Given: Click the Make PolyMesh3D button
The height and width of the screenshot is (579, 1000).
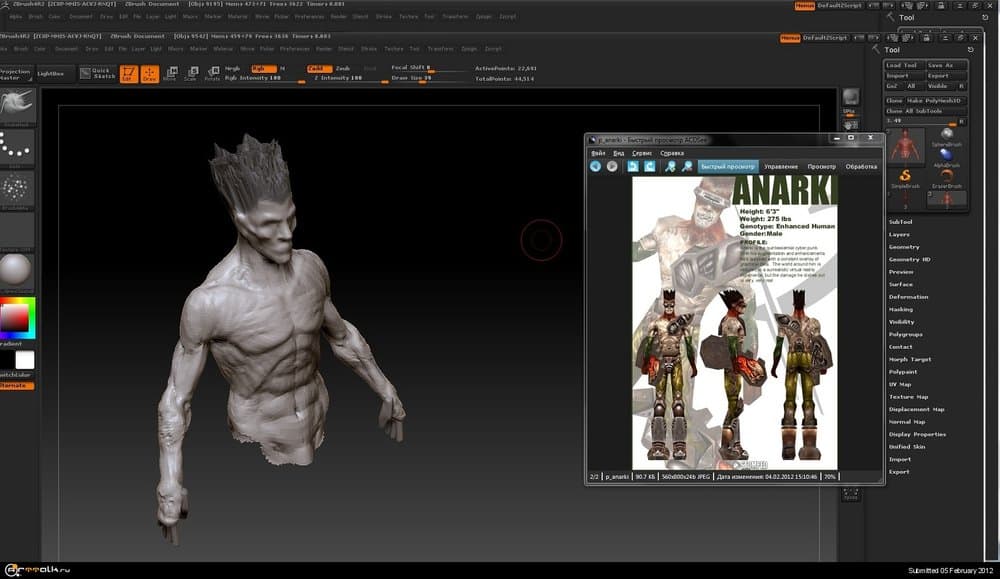Looking at the screenshot, I should (935, 101).
